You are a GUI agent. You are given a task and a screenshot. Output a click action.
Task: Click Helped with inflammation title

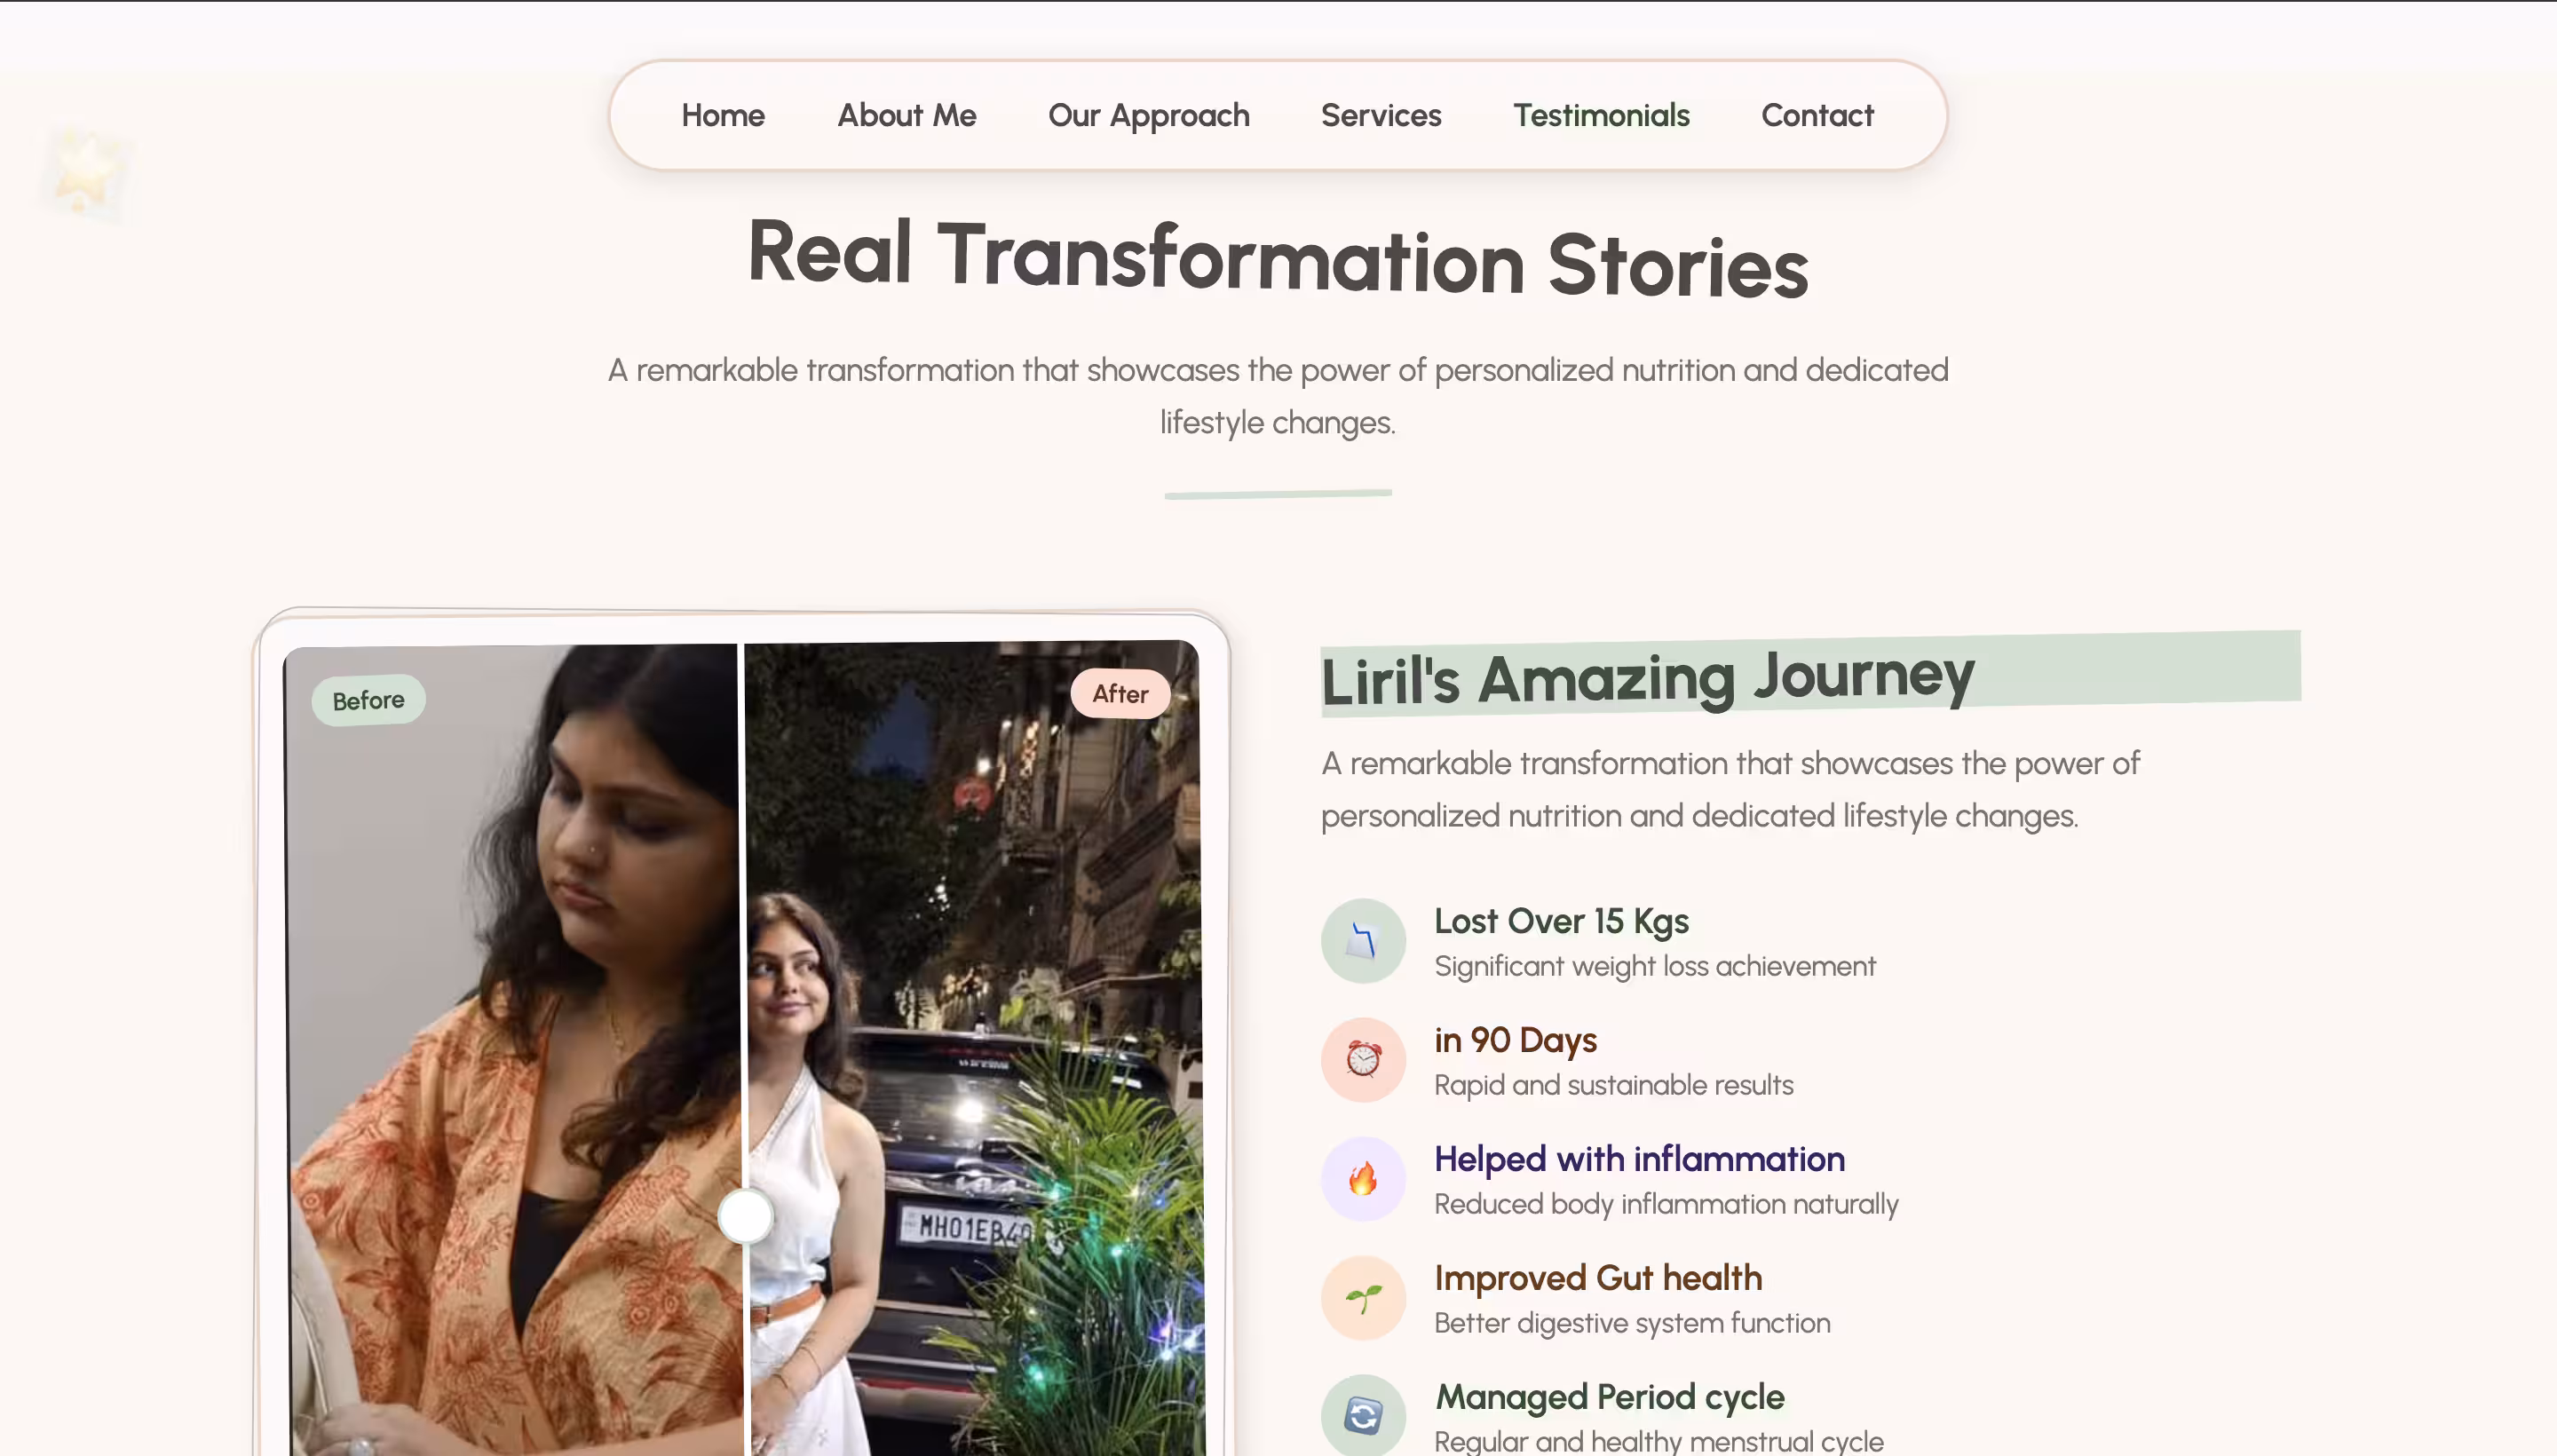tap(1639, 1159)
